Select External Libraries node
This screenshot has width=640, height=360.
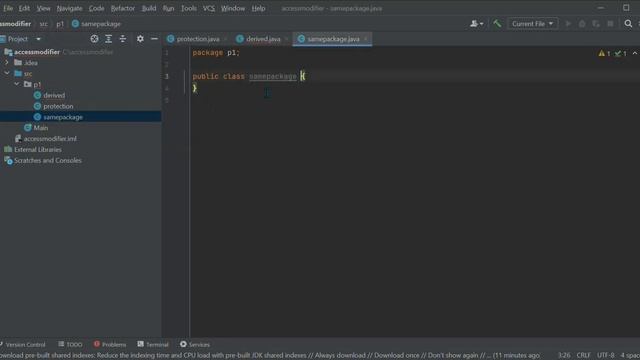[38, 150]
